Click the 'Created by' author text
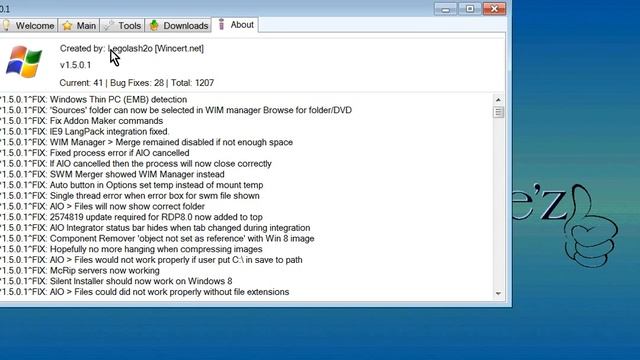This screenshot has width=640, height=360. coord(132,48)
